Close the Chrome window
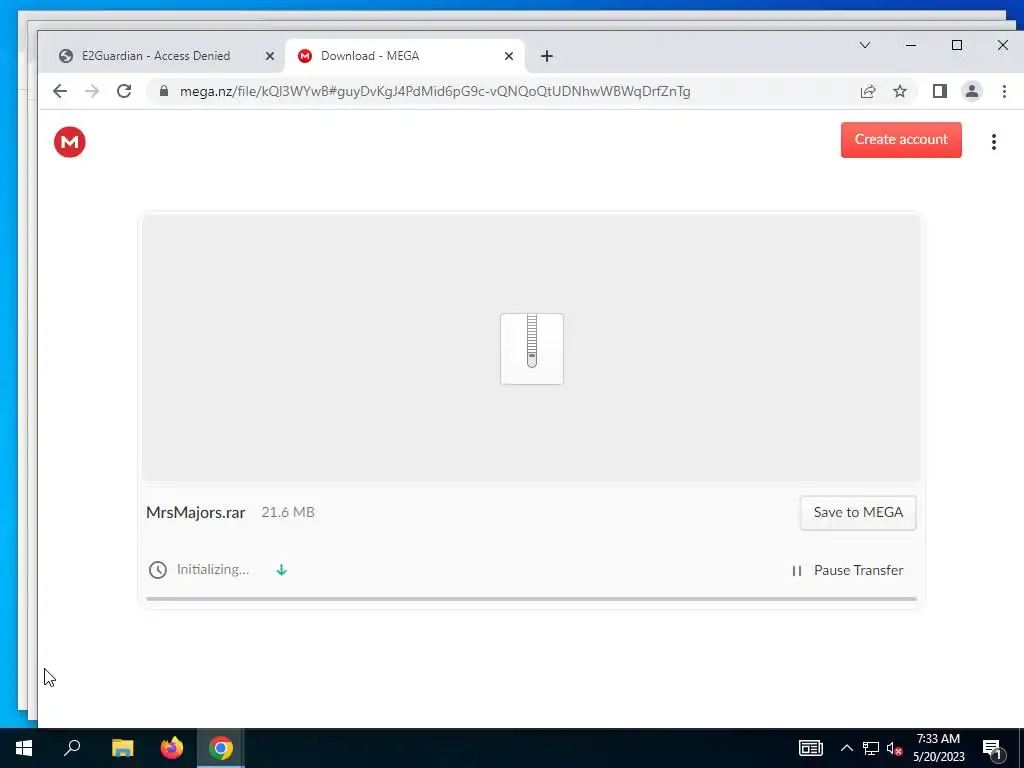The height and width of the screenshot is (768, 1024). (x=1002, y=45)
